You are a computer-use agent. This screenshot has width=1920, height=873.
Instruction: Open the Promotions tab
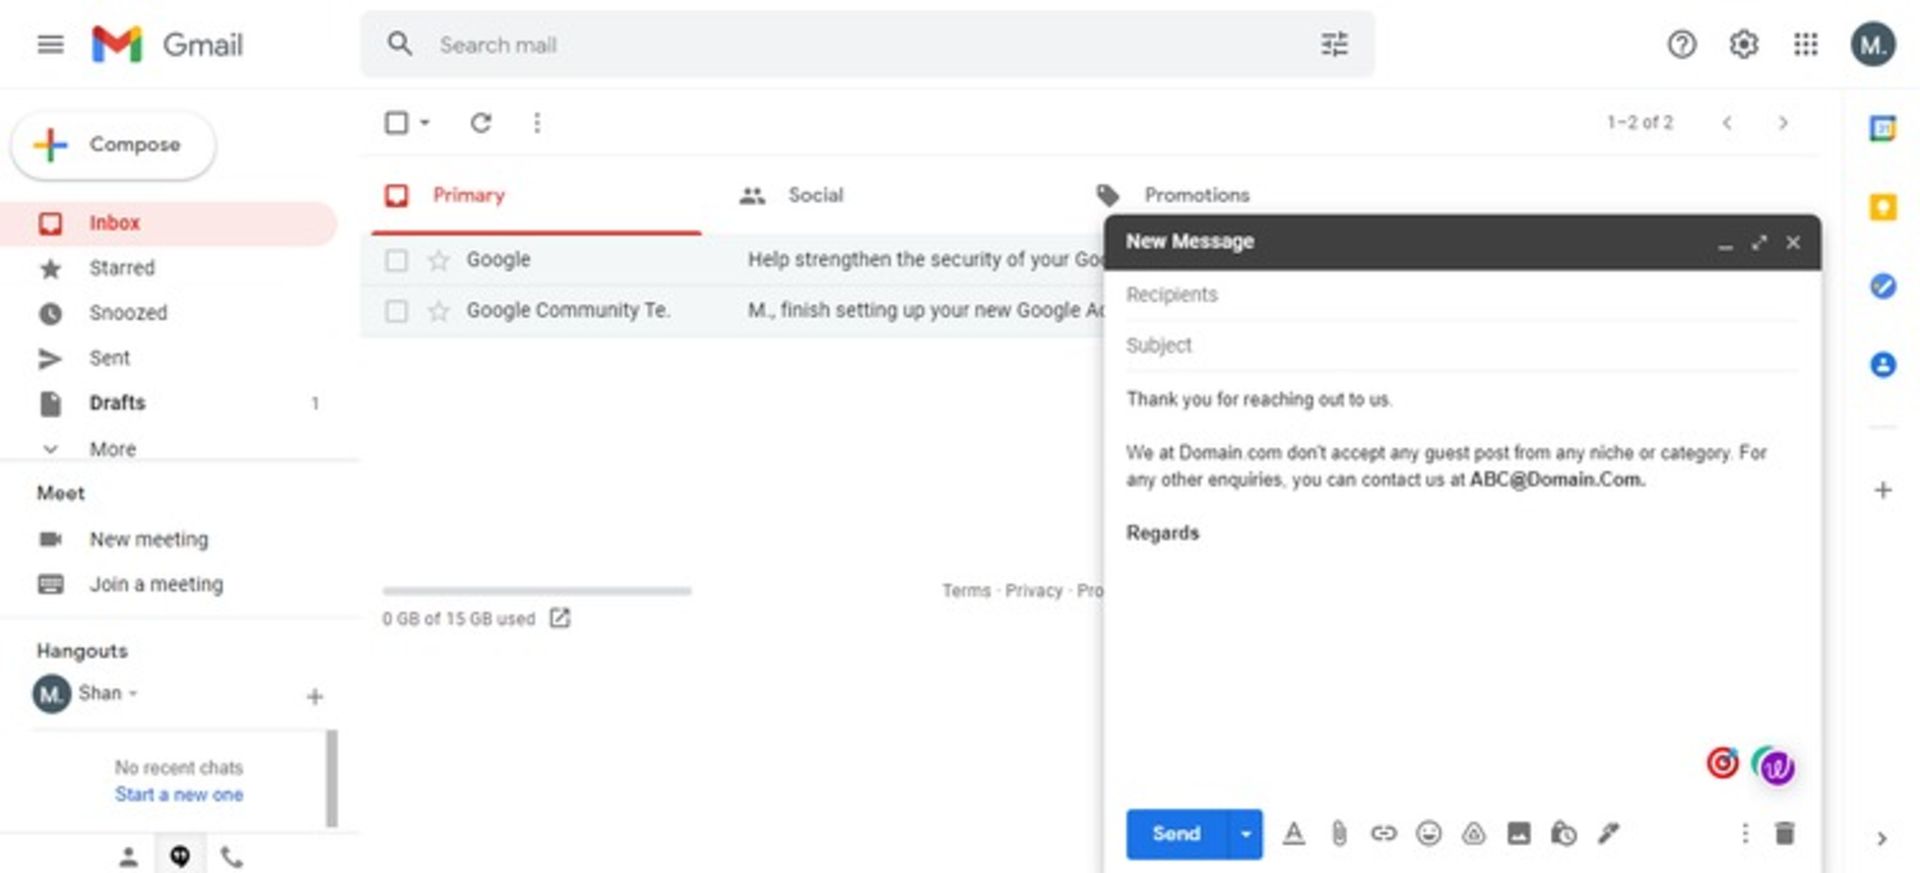coord(1196,195)
